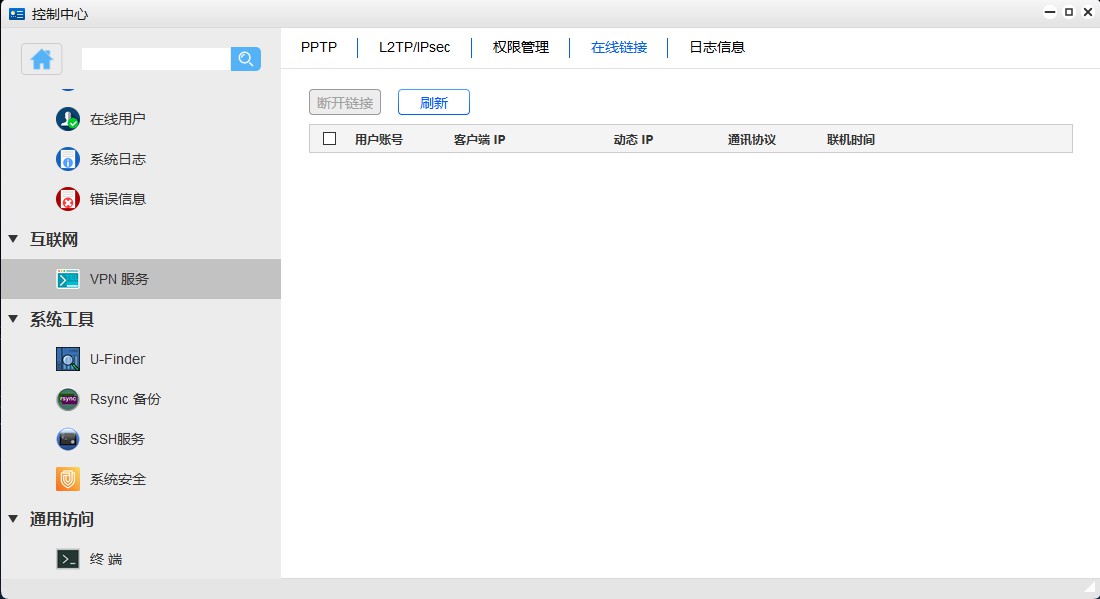Open the L2TP/IPsec tab

(413, 46)
